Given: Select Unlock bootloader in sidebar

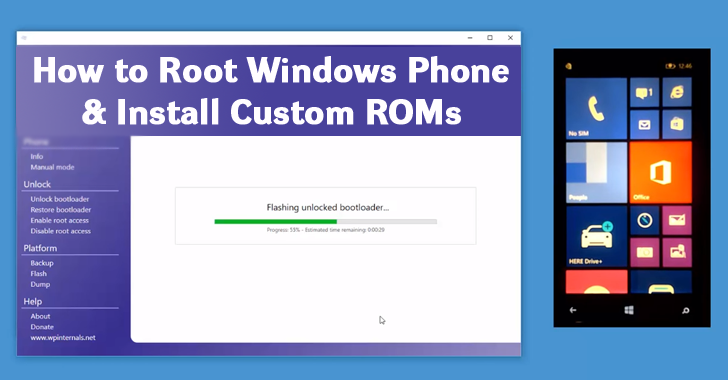Looking at the screenshot, I should click(60, 199).
